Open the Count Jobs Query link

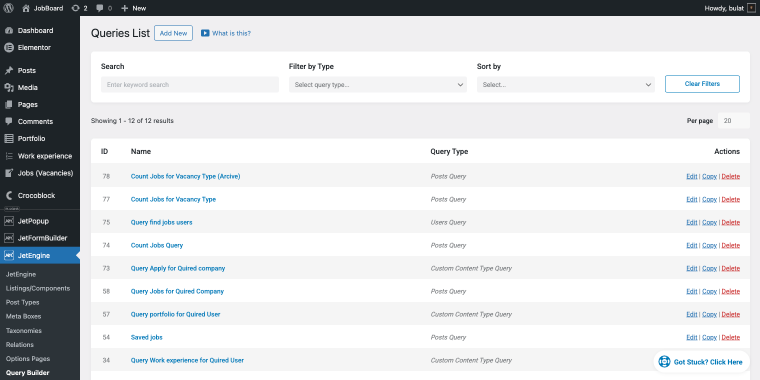tap(157, 245)
